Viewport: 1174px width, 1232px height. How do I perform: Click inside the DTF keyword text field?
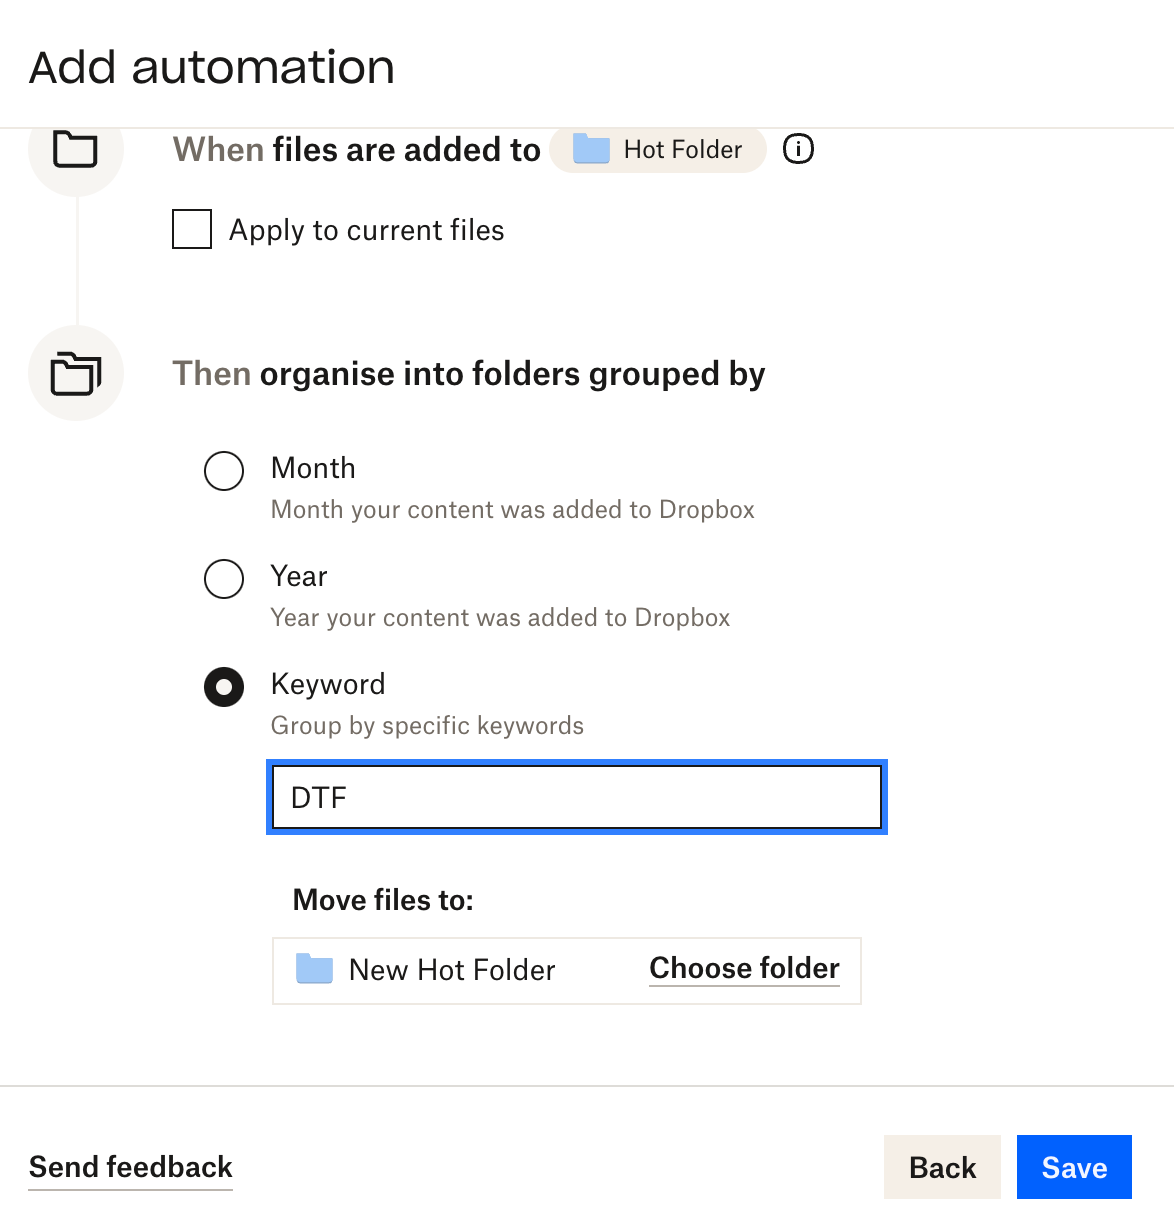[x=576, y=797]
